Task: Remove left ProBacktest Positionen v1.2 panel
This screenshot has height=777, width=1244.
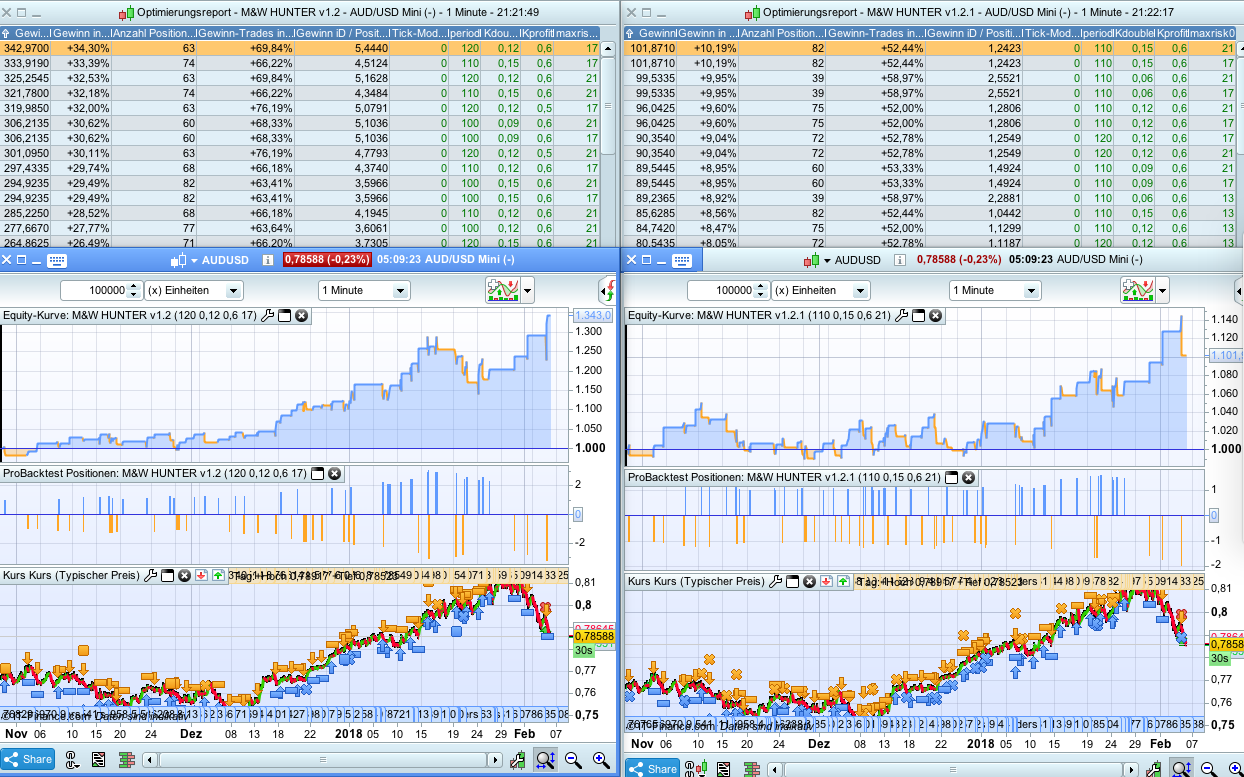Action: (x=335, y=473)
